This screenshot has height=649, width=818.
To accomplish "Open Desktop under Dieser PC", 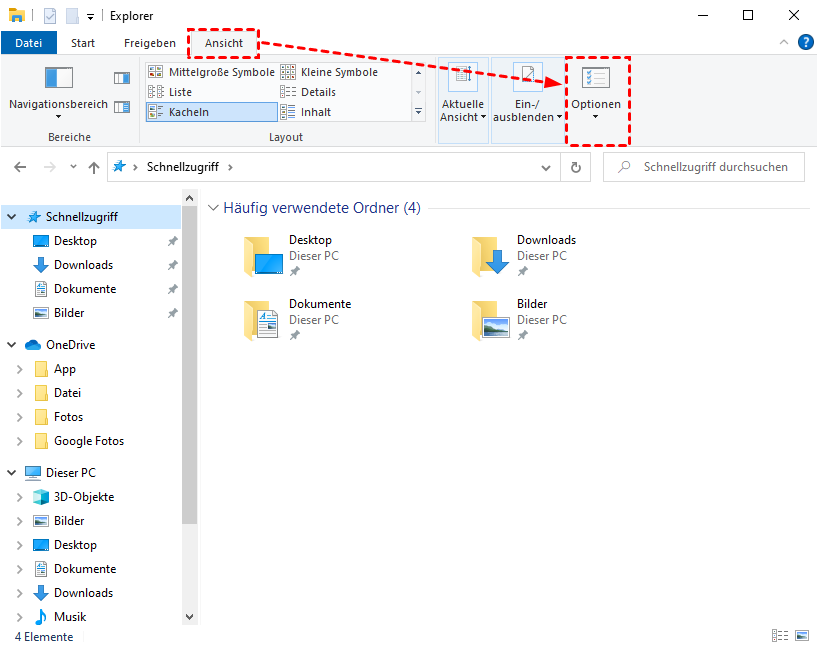I will click(75, 545).
